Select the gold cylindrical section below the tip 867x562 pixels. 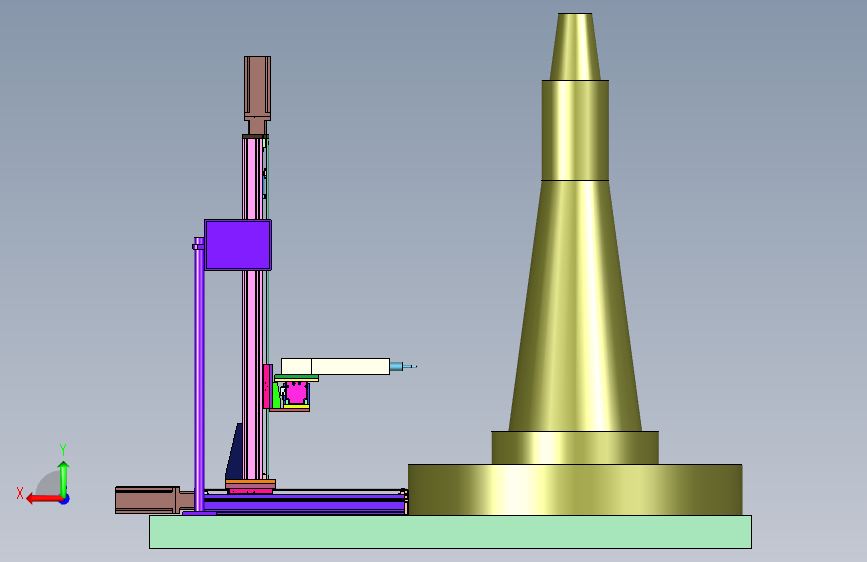pyautogui.click(x=575, y=130)
